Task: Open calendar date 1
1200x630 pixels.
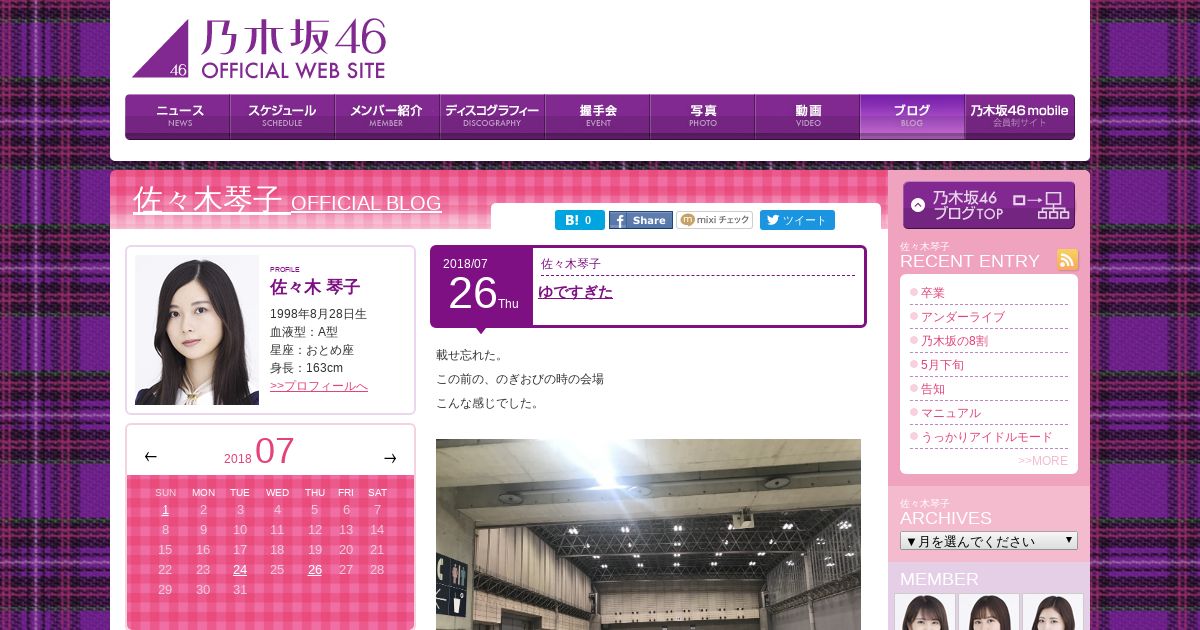Action: point(165,510)
